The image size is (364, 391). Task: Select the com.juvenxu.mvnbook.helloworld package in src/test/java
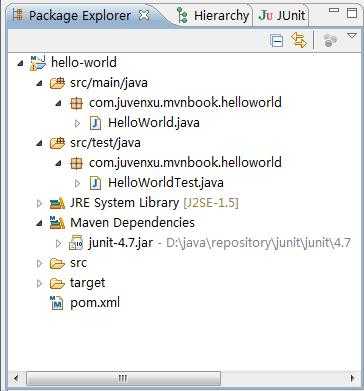(185, 162)
